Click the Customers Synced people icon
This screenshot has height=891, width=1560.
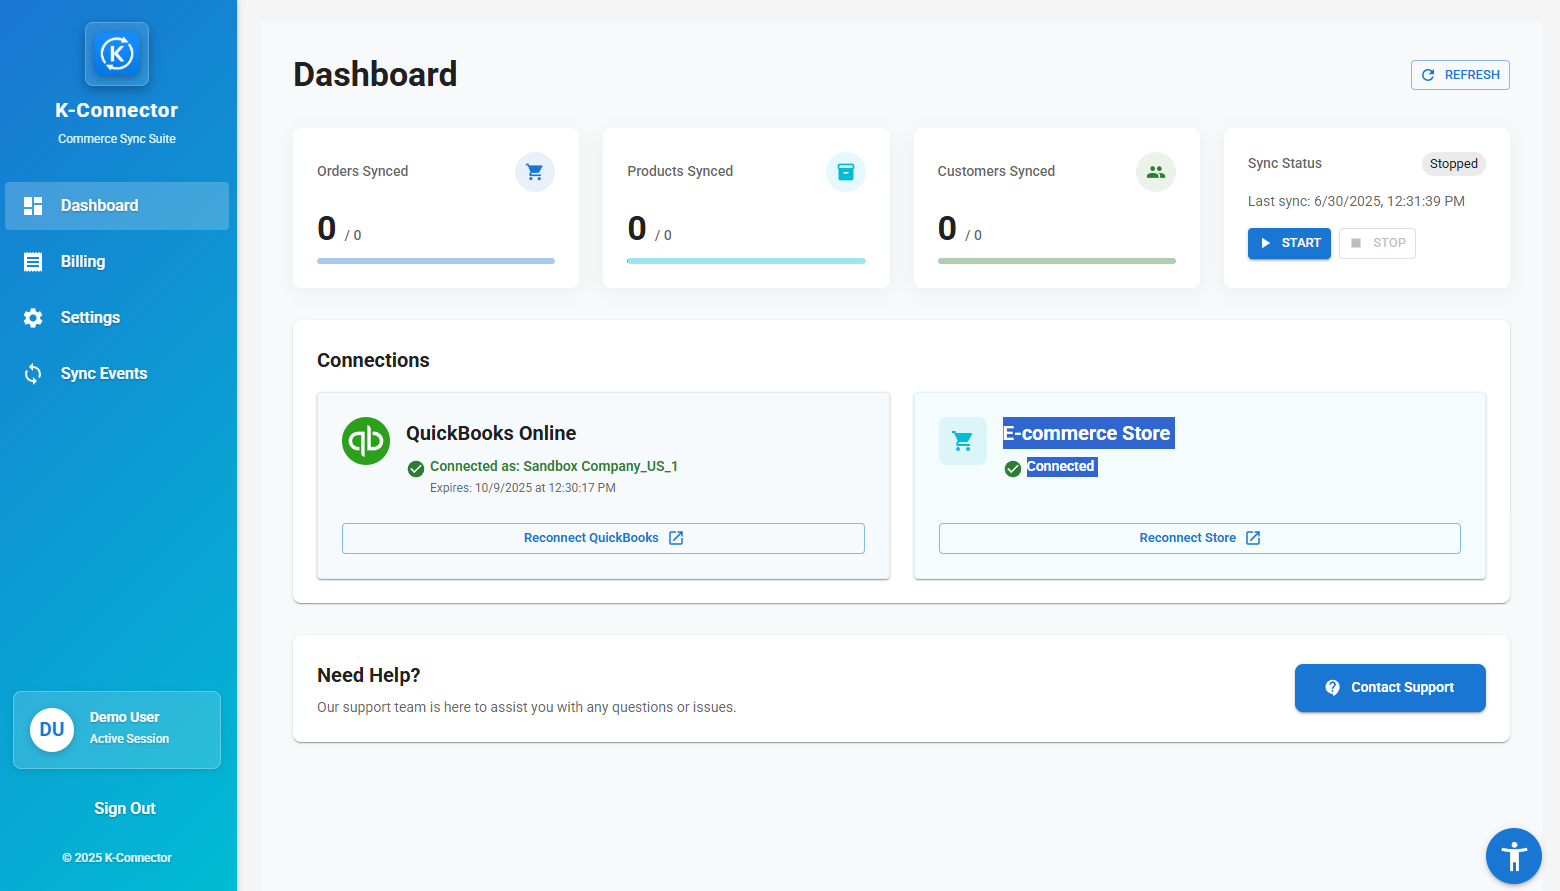1156,172
